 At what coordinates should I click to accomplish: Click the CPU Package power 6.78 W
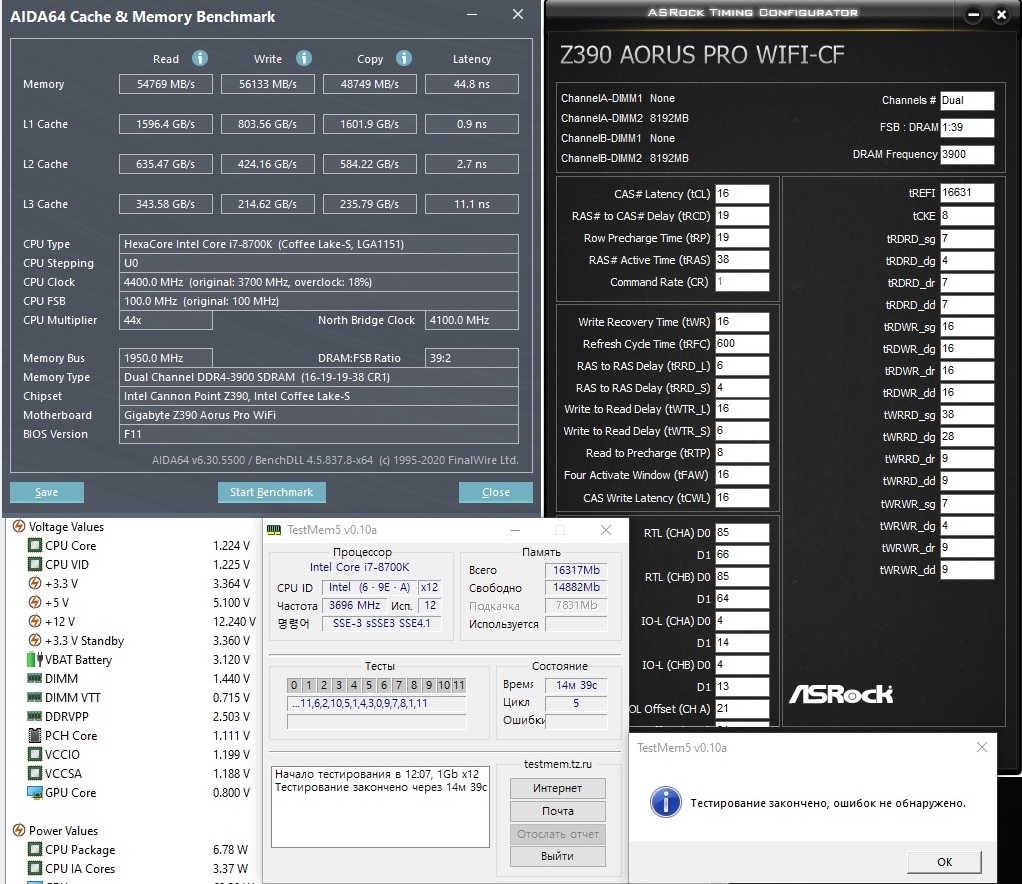[x=230, y=849]
